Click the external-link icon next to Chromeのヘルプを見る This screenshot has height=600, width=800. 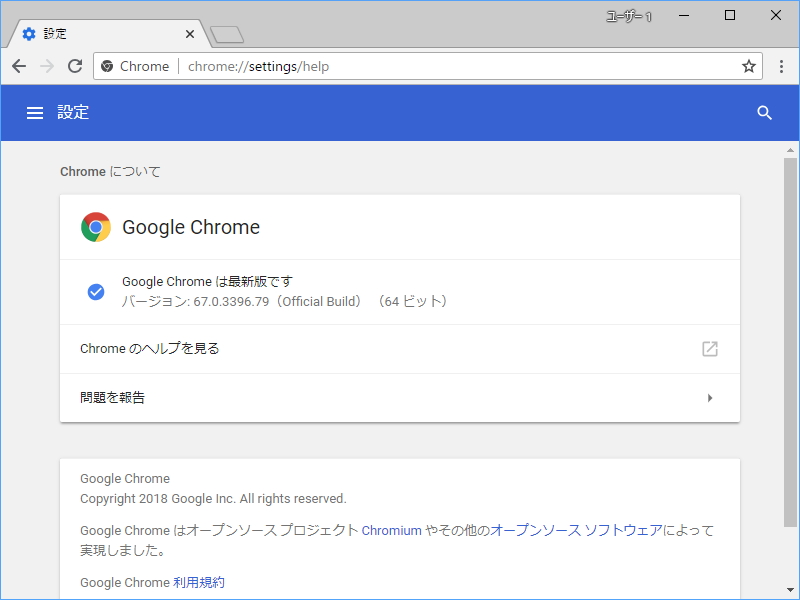pos(710,349)
